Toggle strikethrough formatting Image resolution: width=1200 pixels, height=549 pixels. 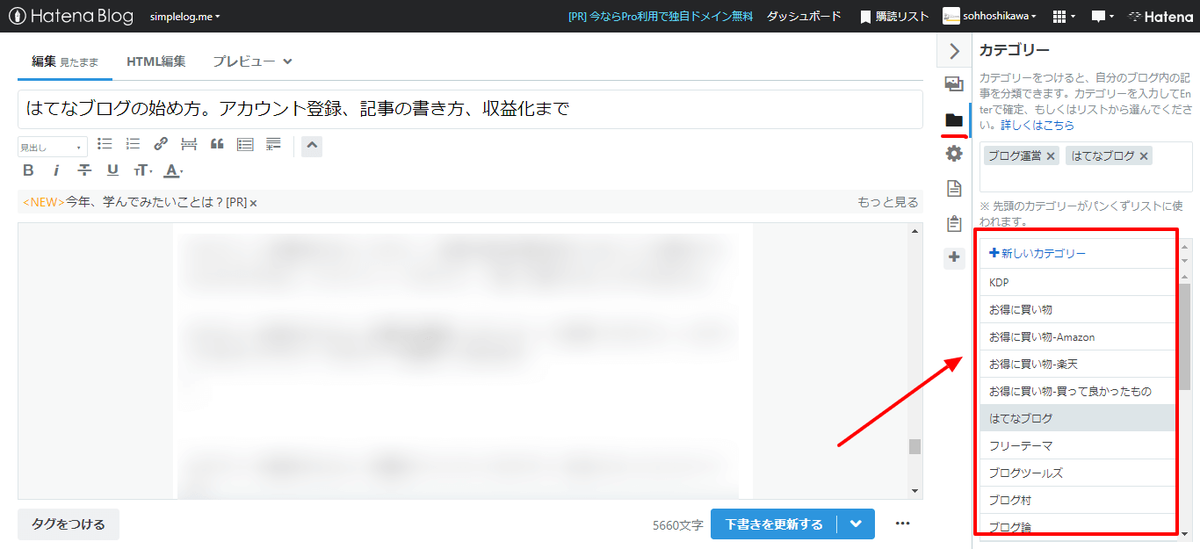(84, 170)
